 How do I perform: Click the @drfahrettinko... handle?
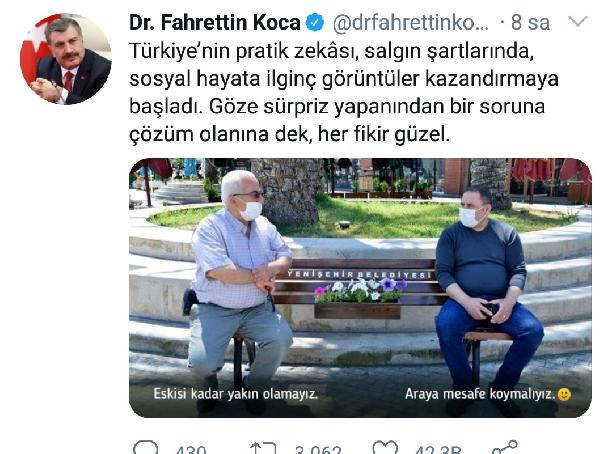411,23
